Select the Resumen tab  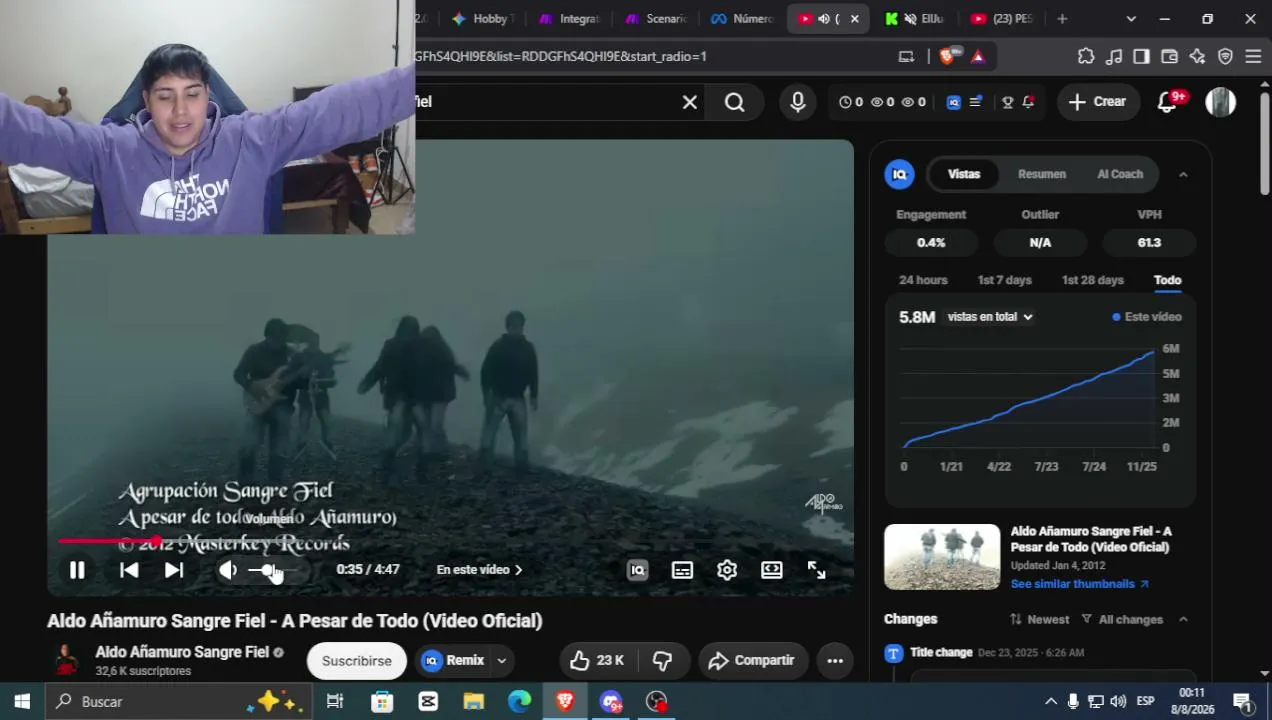click(x=1042, y=174)
